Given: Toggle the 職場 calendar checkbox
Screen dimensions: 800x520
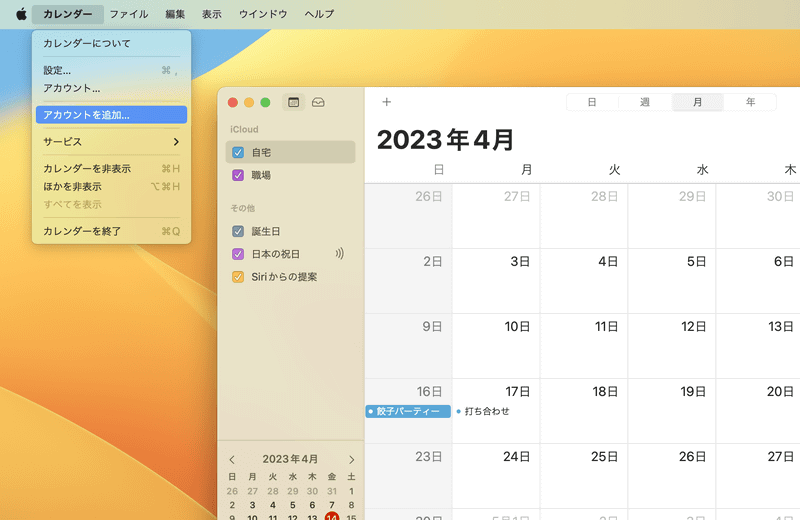Looking at the screenshot, I should point(238,175).
